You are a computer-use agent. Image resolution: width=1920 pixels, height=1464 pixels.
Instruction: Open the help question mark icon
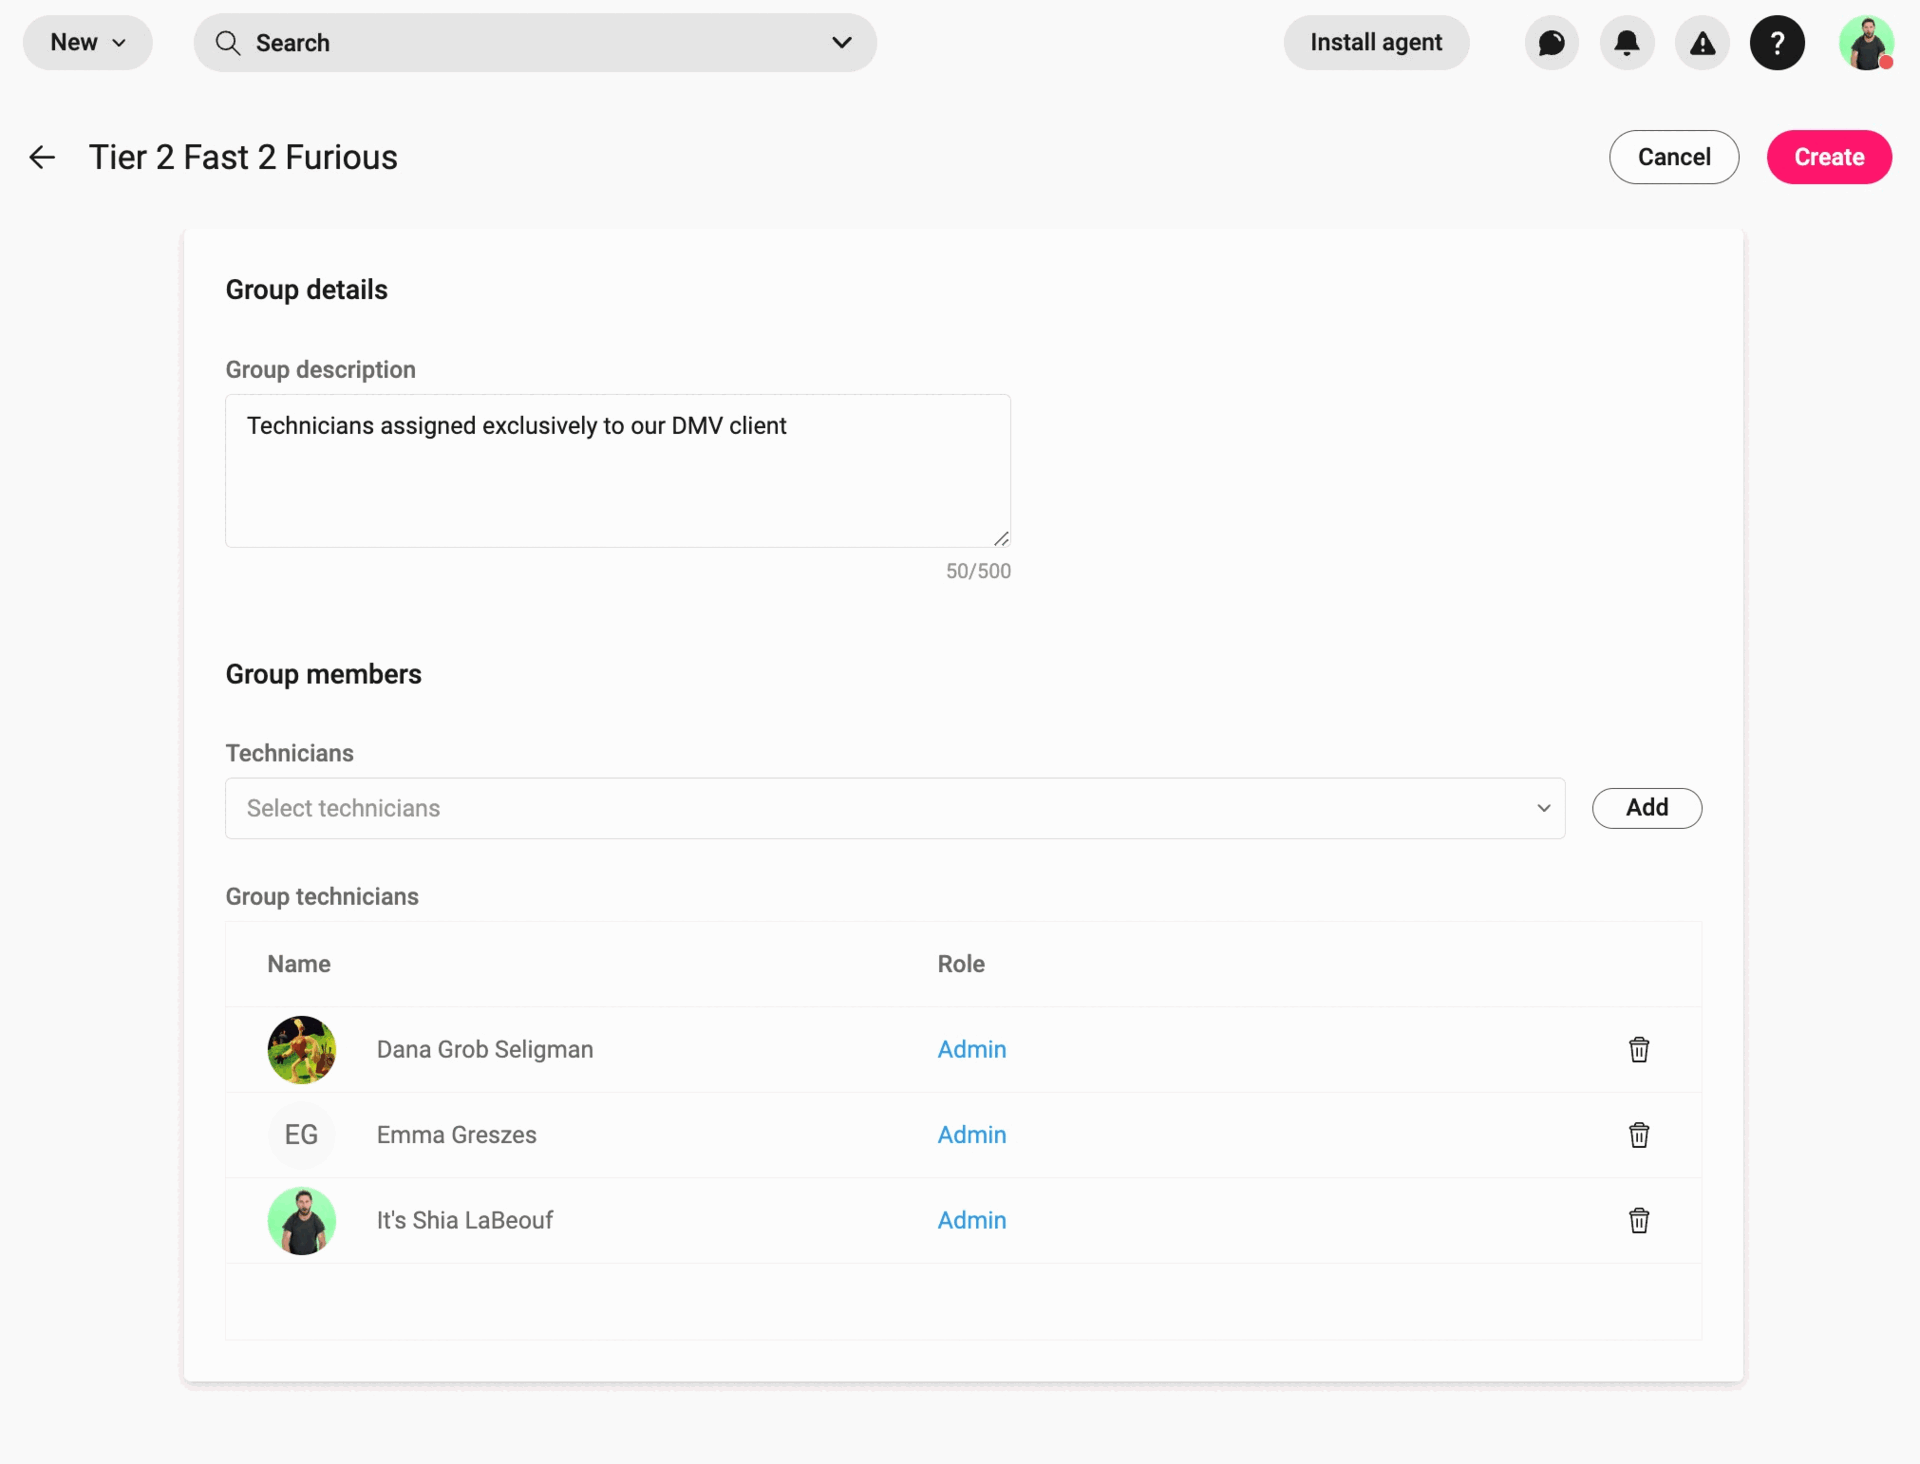coord(1777,43)
